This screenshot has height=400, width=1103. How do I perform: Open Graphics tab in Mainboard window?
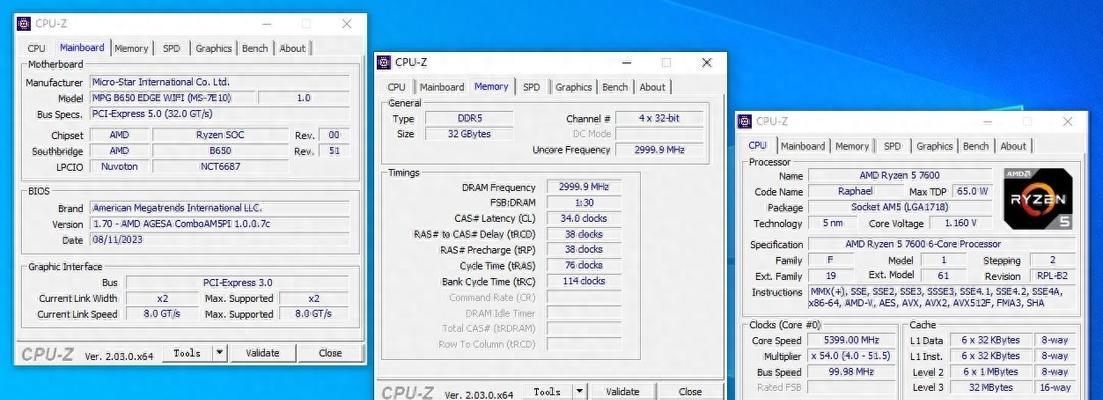click(x=214, y=49)
